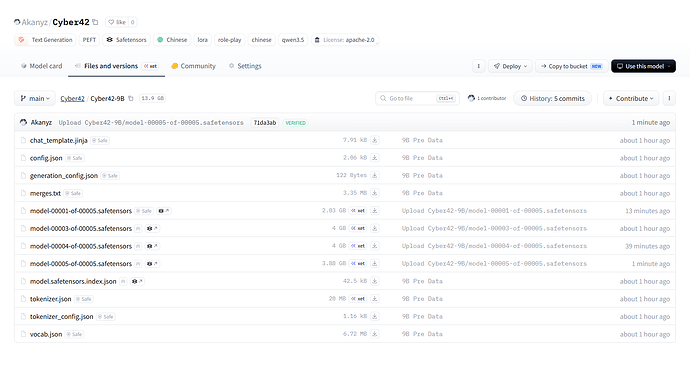Download tokenizer.json
This screenshot has width=690, height=380.
(x=374, y=299)
